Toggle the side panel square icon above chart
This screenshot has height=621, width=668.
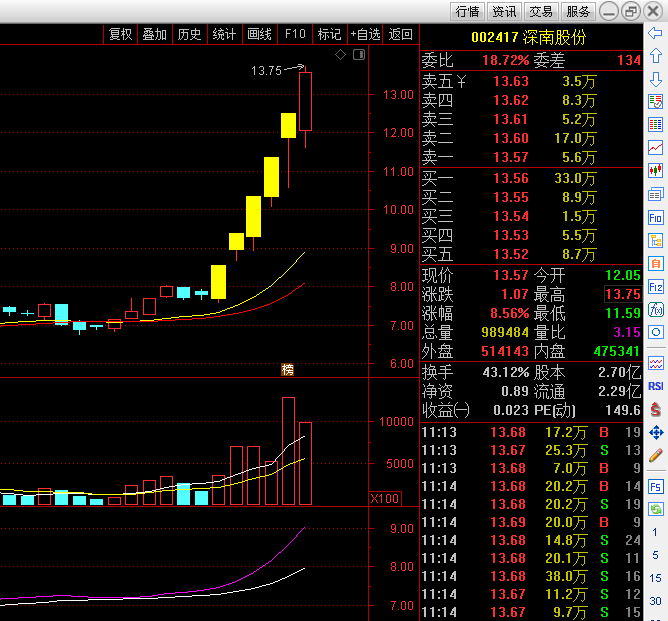point(359,55)
